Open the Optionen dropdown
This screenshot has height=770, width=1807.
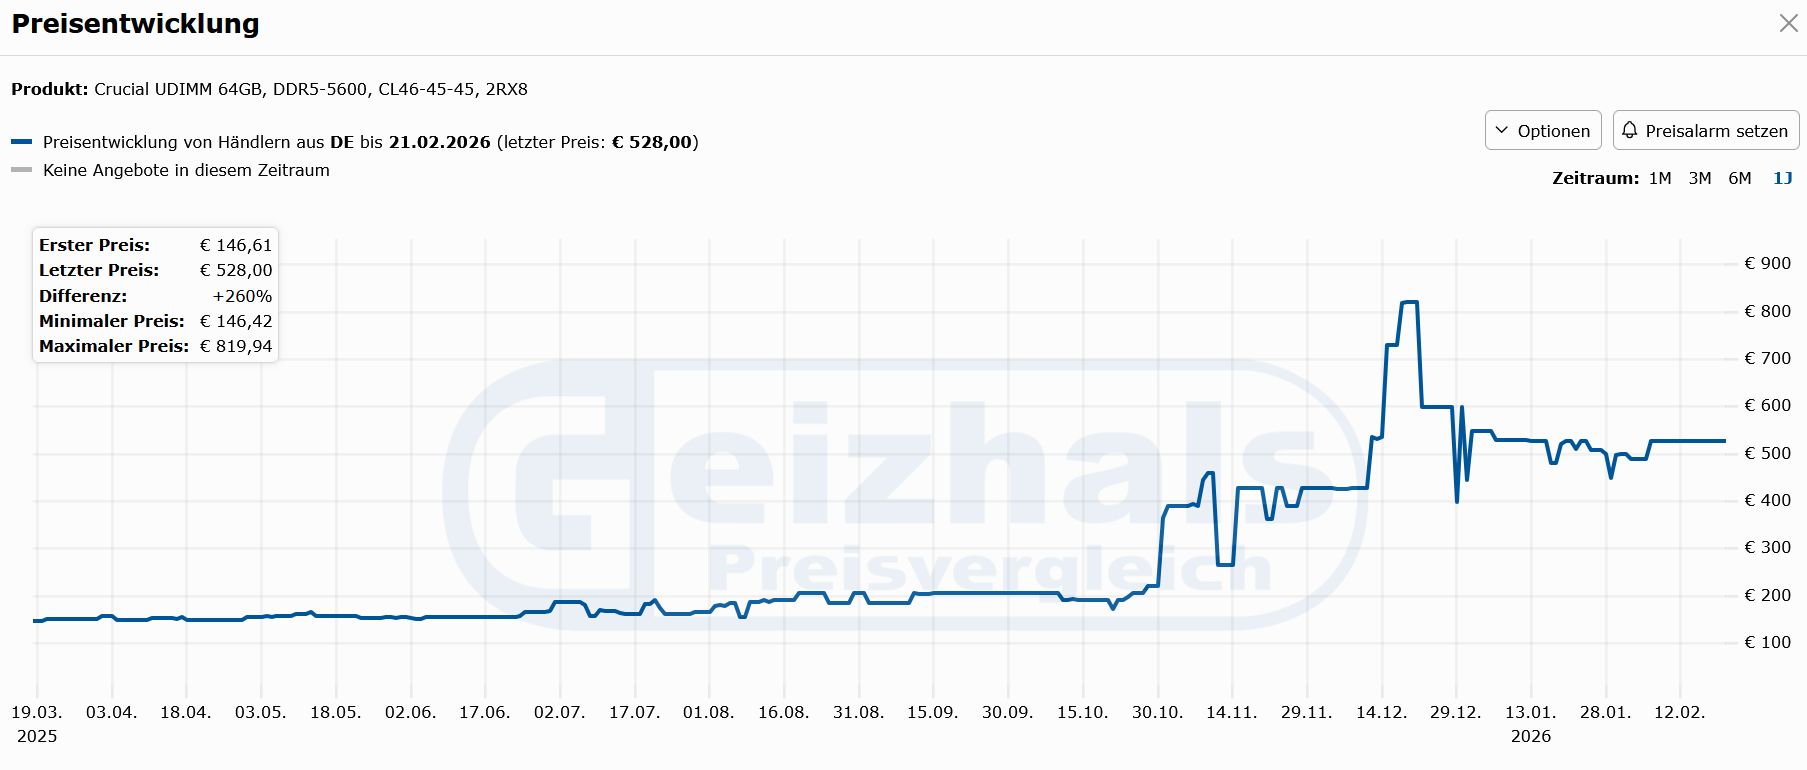[1542, 131]
